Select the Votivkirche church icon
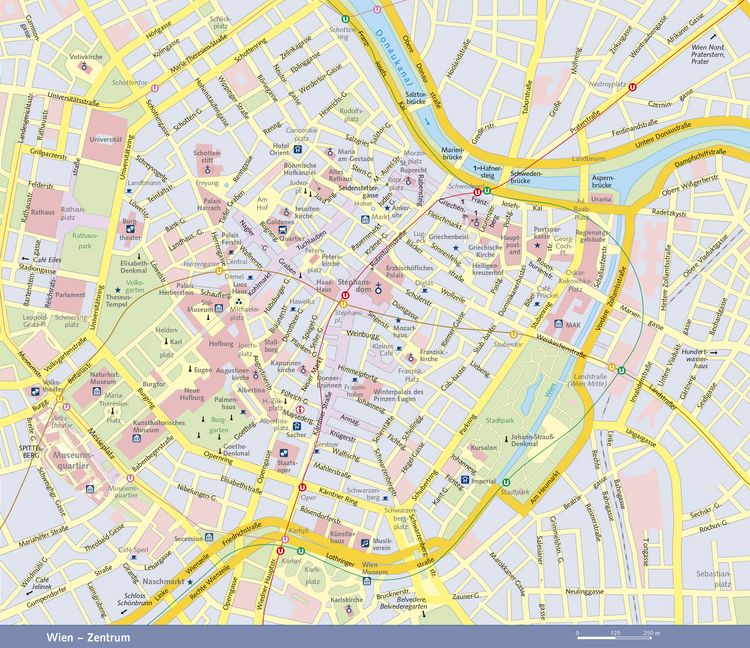 [85, 67]
